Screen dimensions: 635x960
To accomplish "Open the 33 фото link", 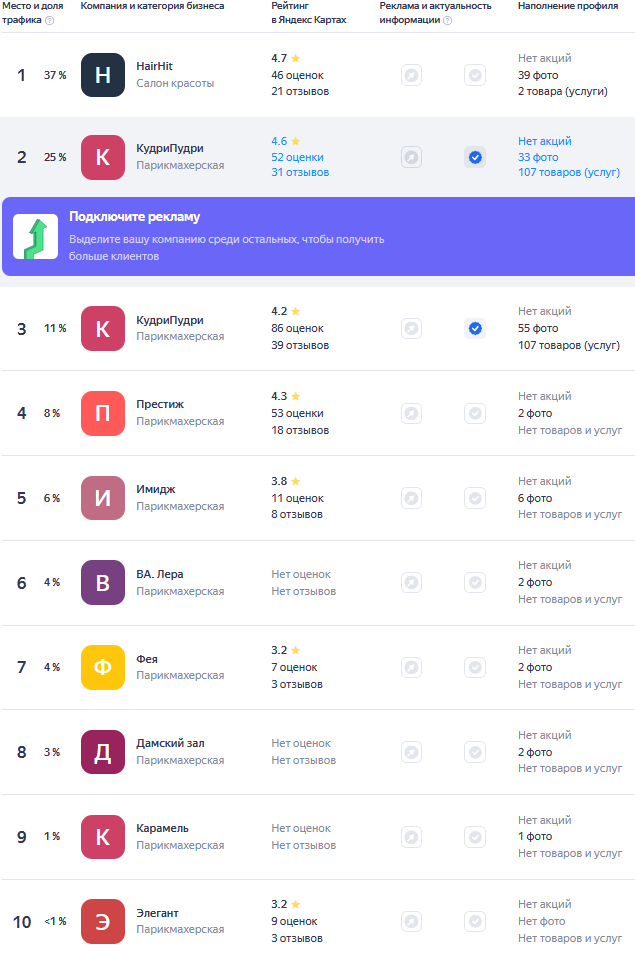I will 538,157.
